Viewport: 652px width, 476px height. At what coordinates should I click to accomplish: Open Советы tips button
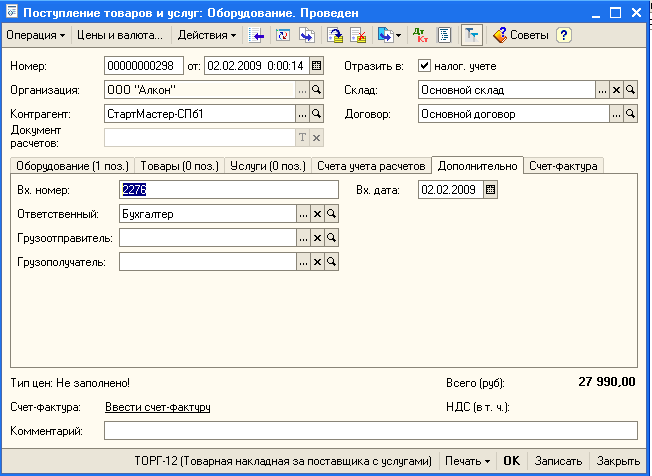[x=520, y=35]
